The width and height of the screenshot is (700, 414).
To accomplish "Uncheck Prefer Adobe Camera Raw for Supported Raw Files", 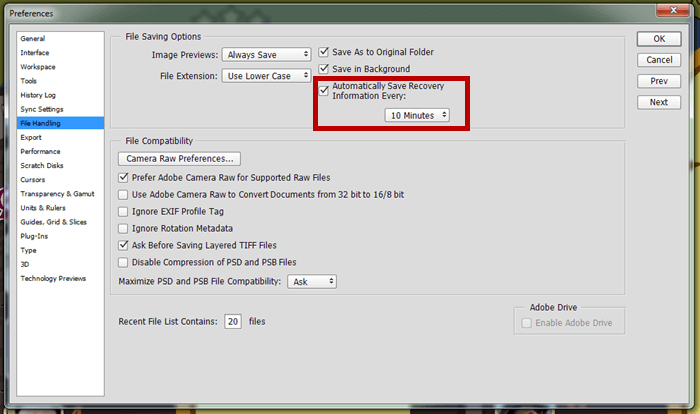I will pos(123,178).
